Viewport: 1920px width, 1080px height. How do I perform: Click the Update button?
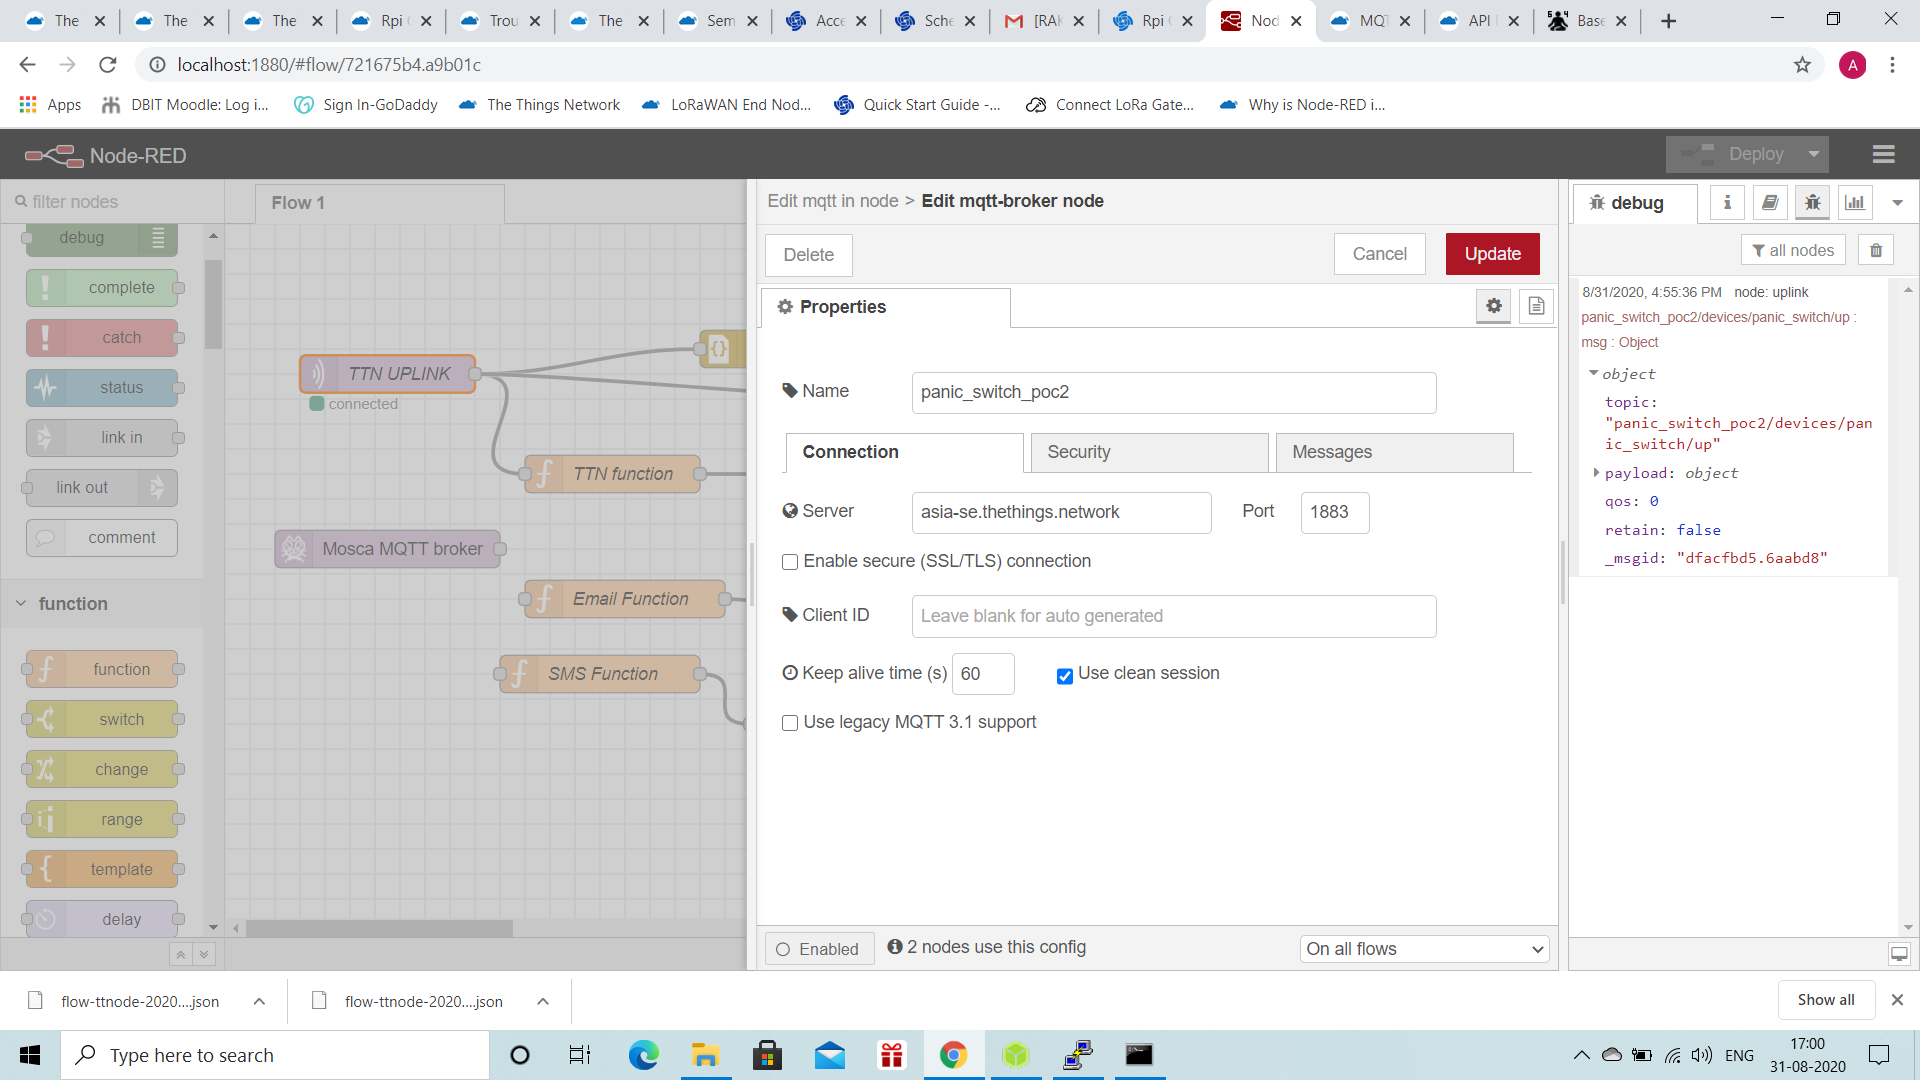(1492, 254)
